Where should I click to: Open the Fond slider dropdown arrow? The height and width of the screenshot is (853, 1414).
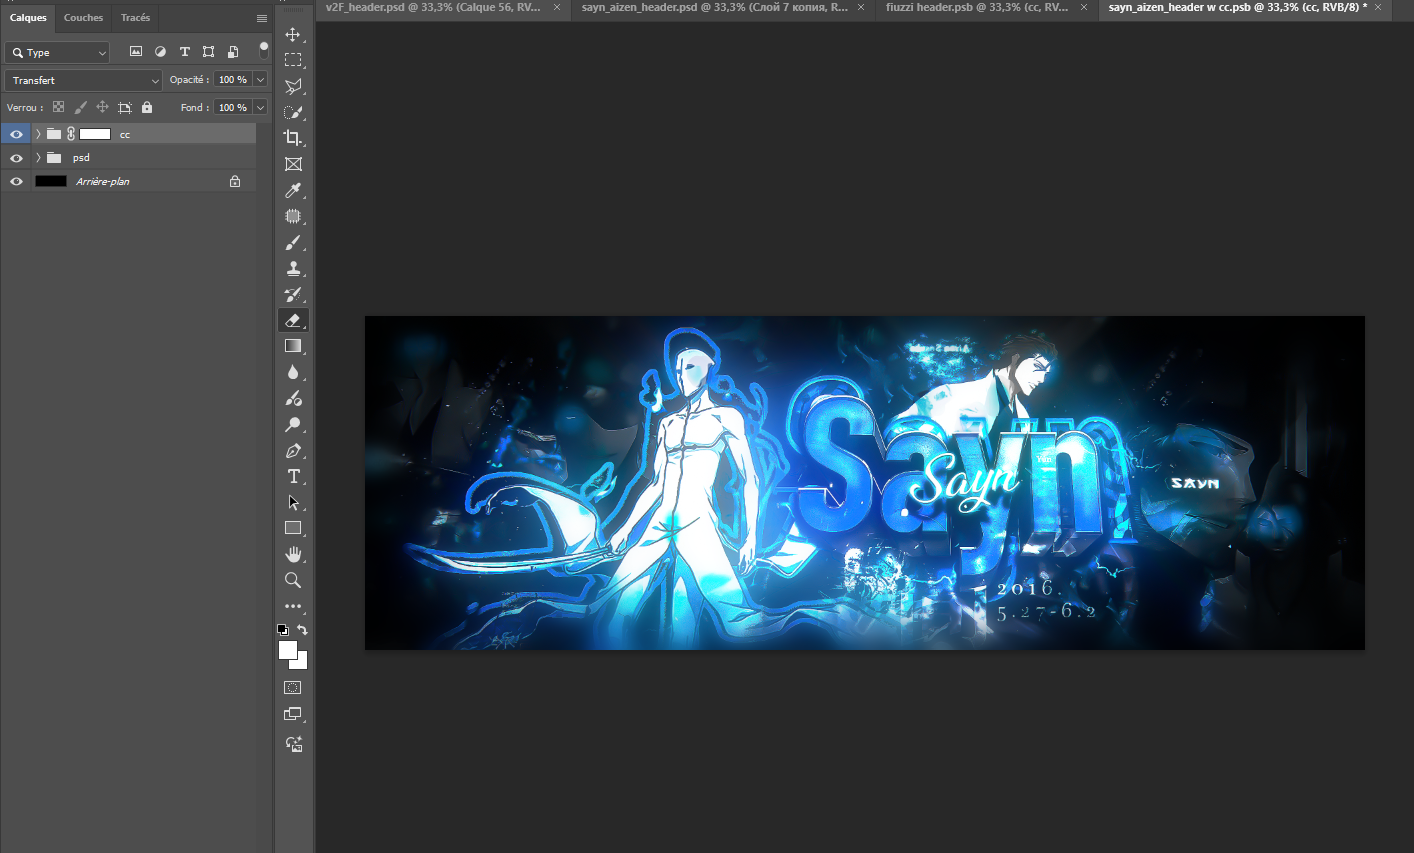coord(261,107)
